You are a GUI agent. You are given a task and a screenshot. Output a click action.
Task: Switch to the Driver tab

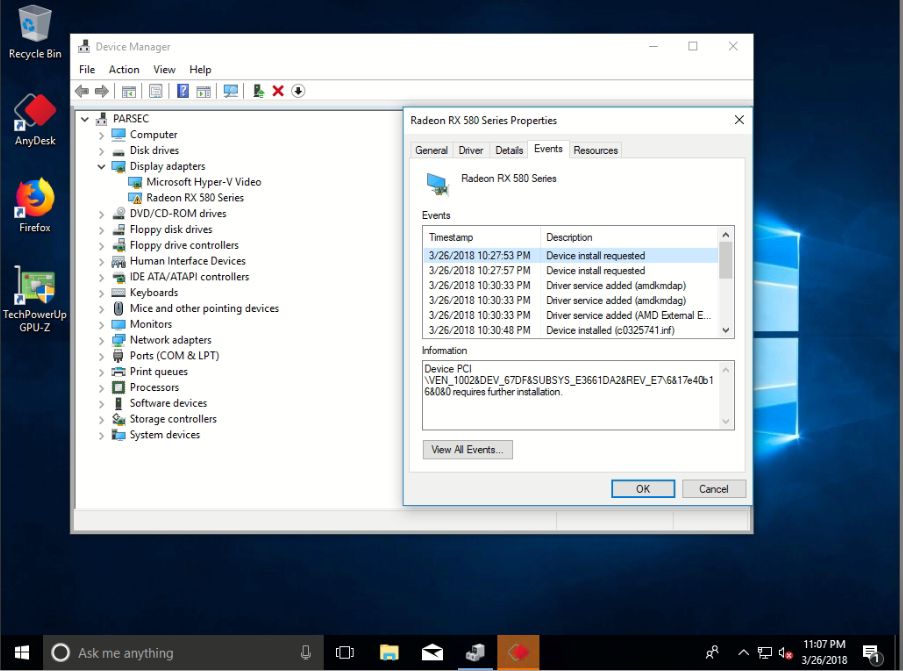coord(471,150)
